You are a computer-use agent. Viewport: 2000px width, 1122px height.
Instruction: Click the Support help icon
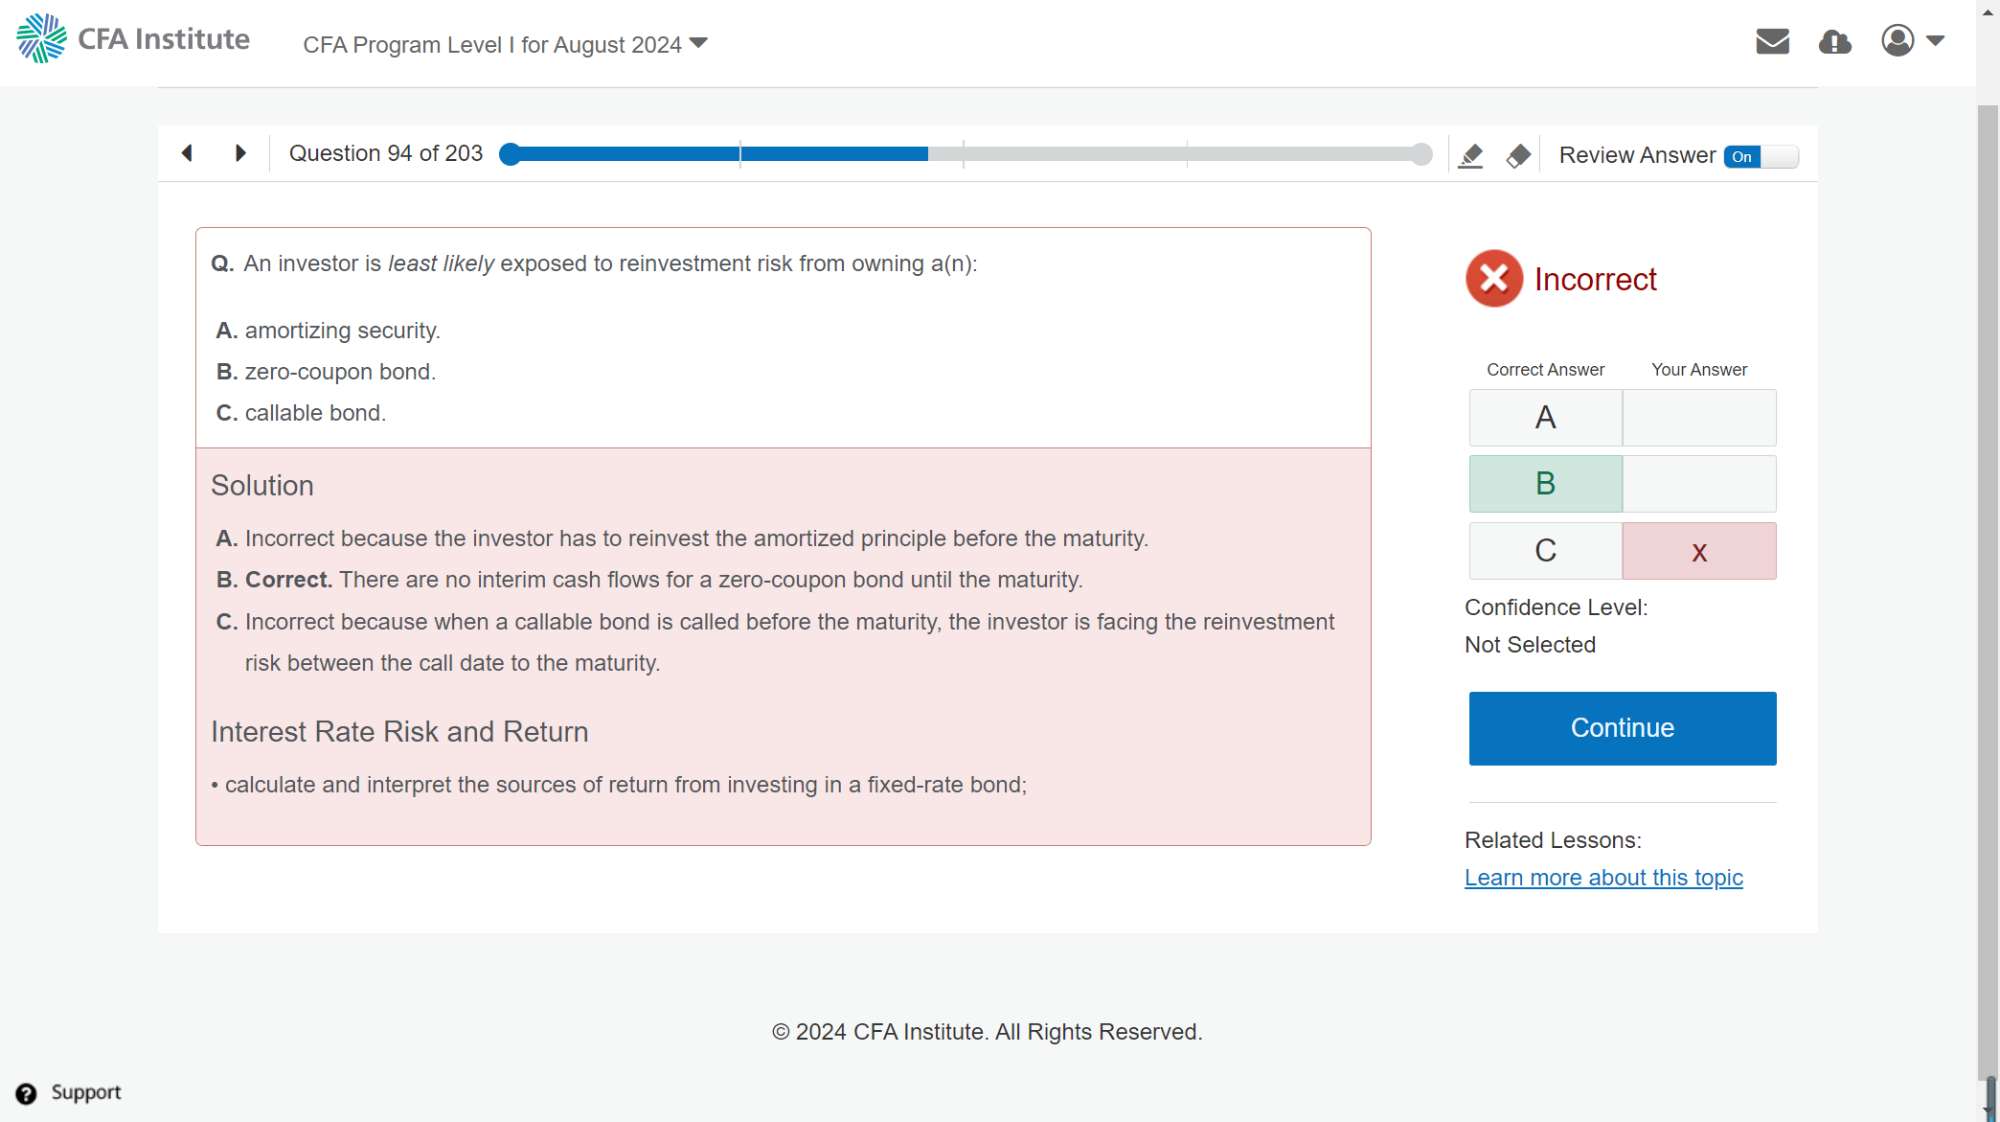(27, 1093)
